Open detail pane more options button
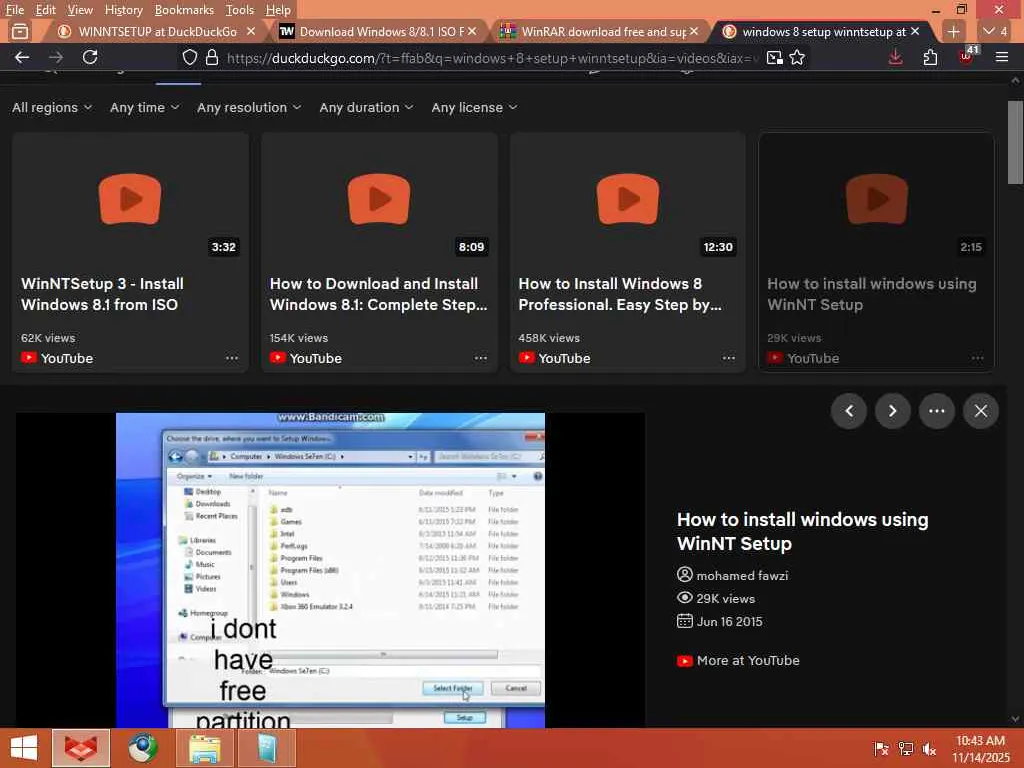1024x768 pixels. coord(936,411)
